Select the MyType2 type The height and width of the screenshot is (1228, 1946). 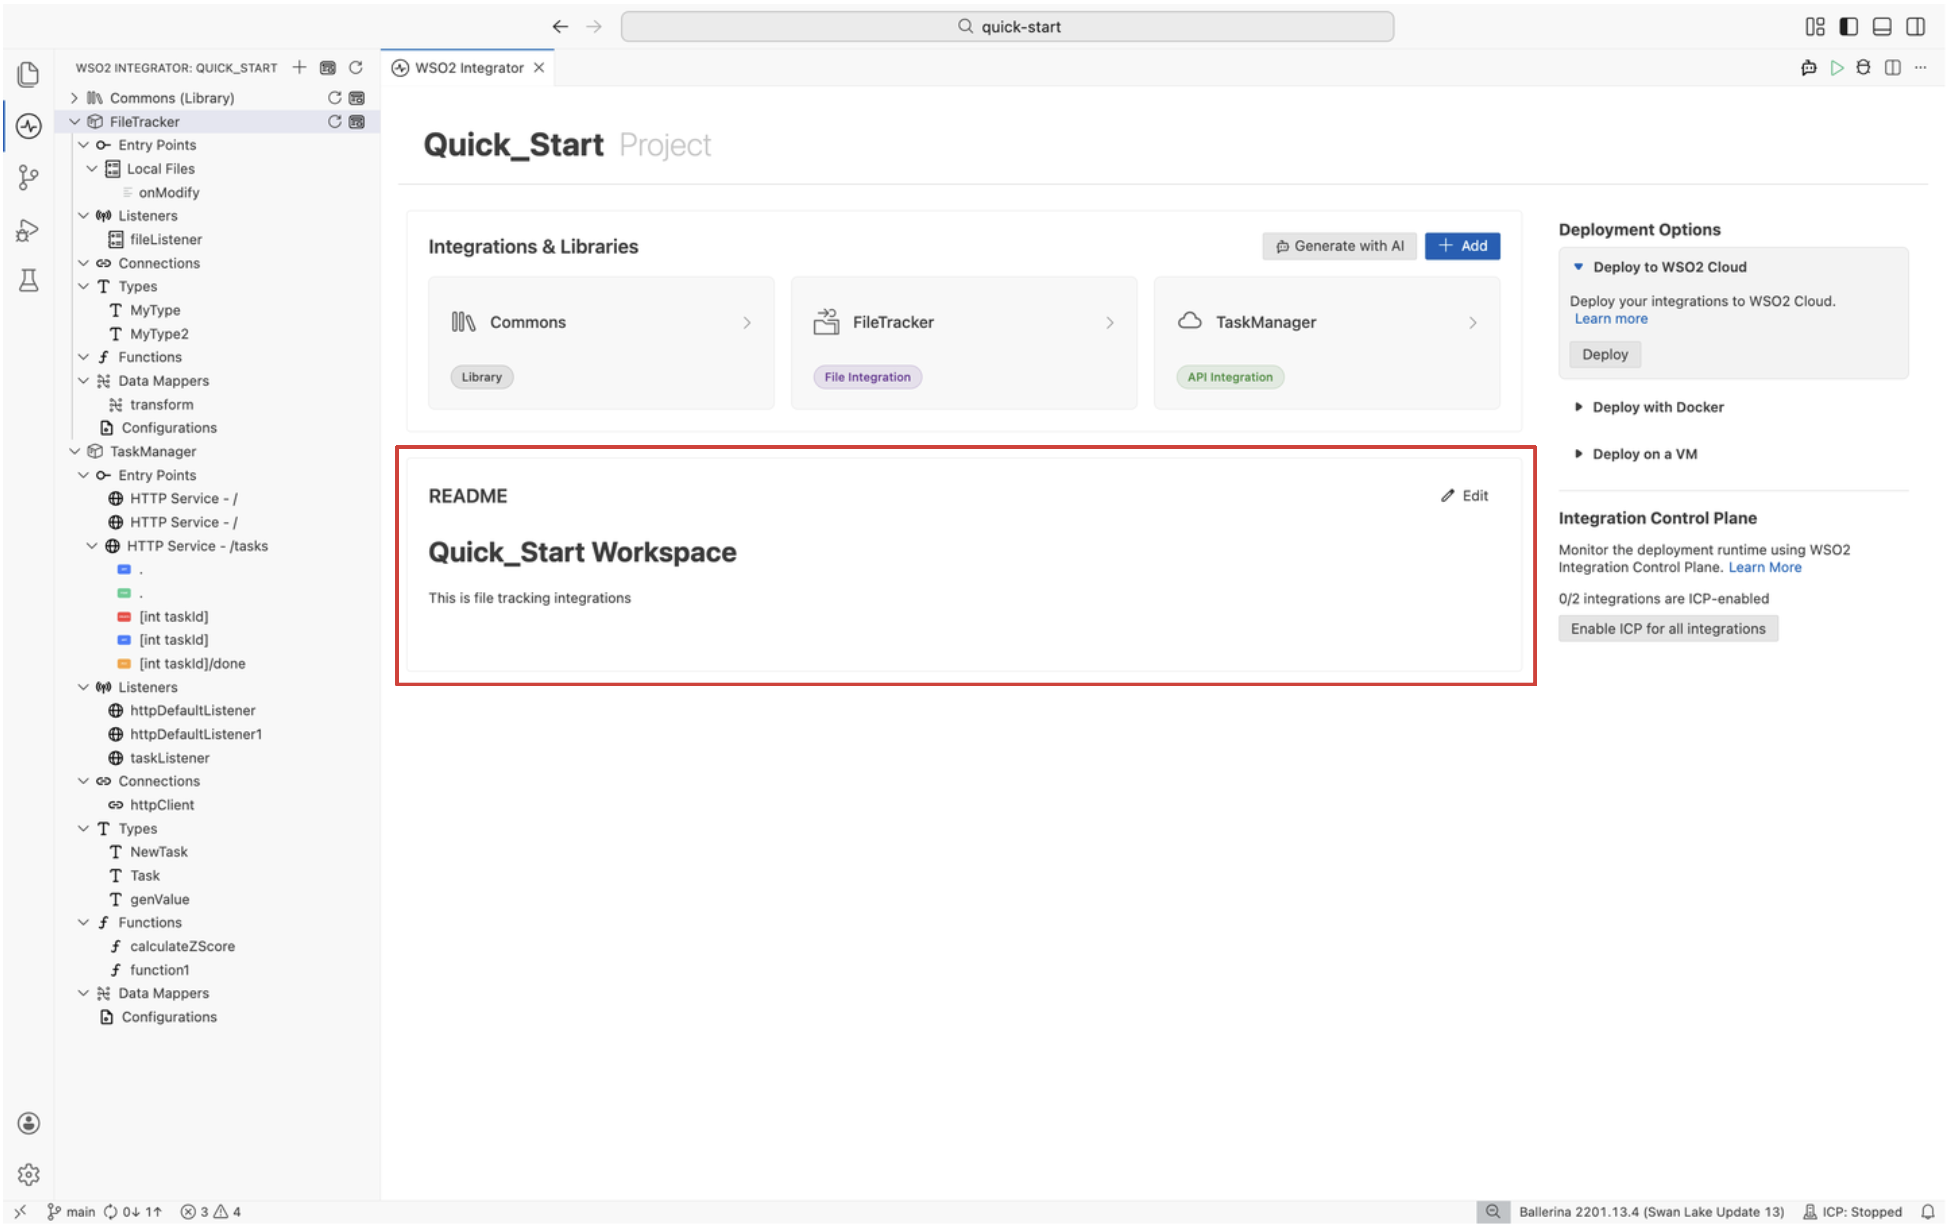click(159, 334)
